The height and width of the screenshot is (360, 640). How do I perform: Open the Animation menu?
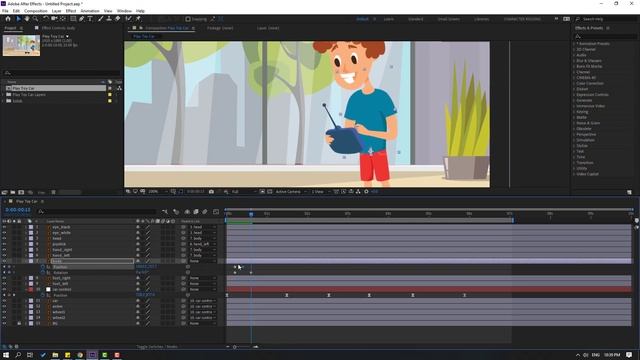pos(90,11)
